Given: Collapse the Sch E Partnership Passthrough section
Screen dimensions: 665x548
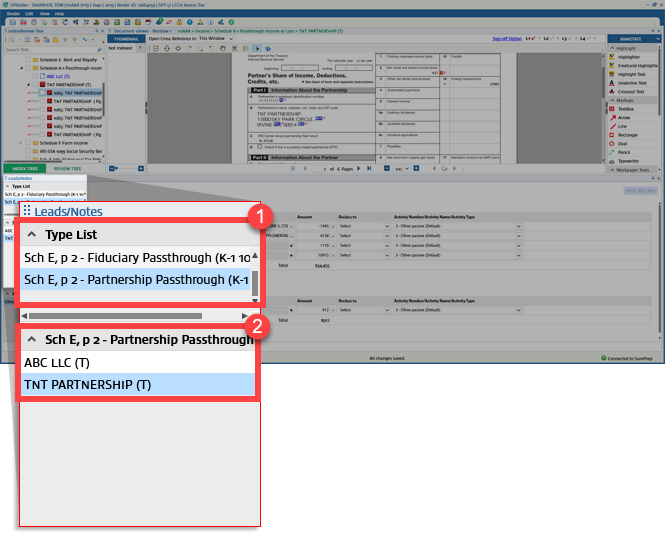Looking at the screenshot, I should click(31, 340).
